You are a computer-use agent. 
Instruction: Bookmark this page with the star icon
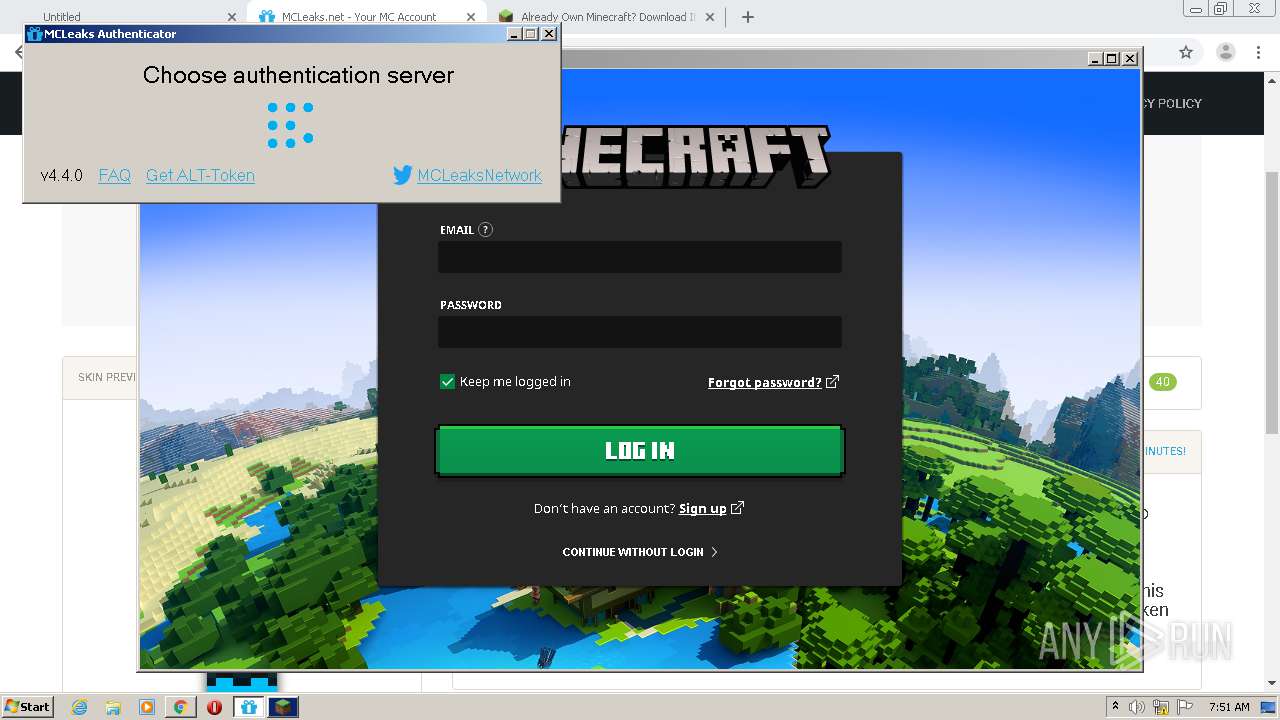tap(1186, 52)
